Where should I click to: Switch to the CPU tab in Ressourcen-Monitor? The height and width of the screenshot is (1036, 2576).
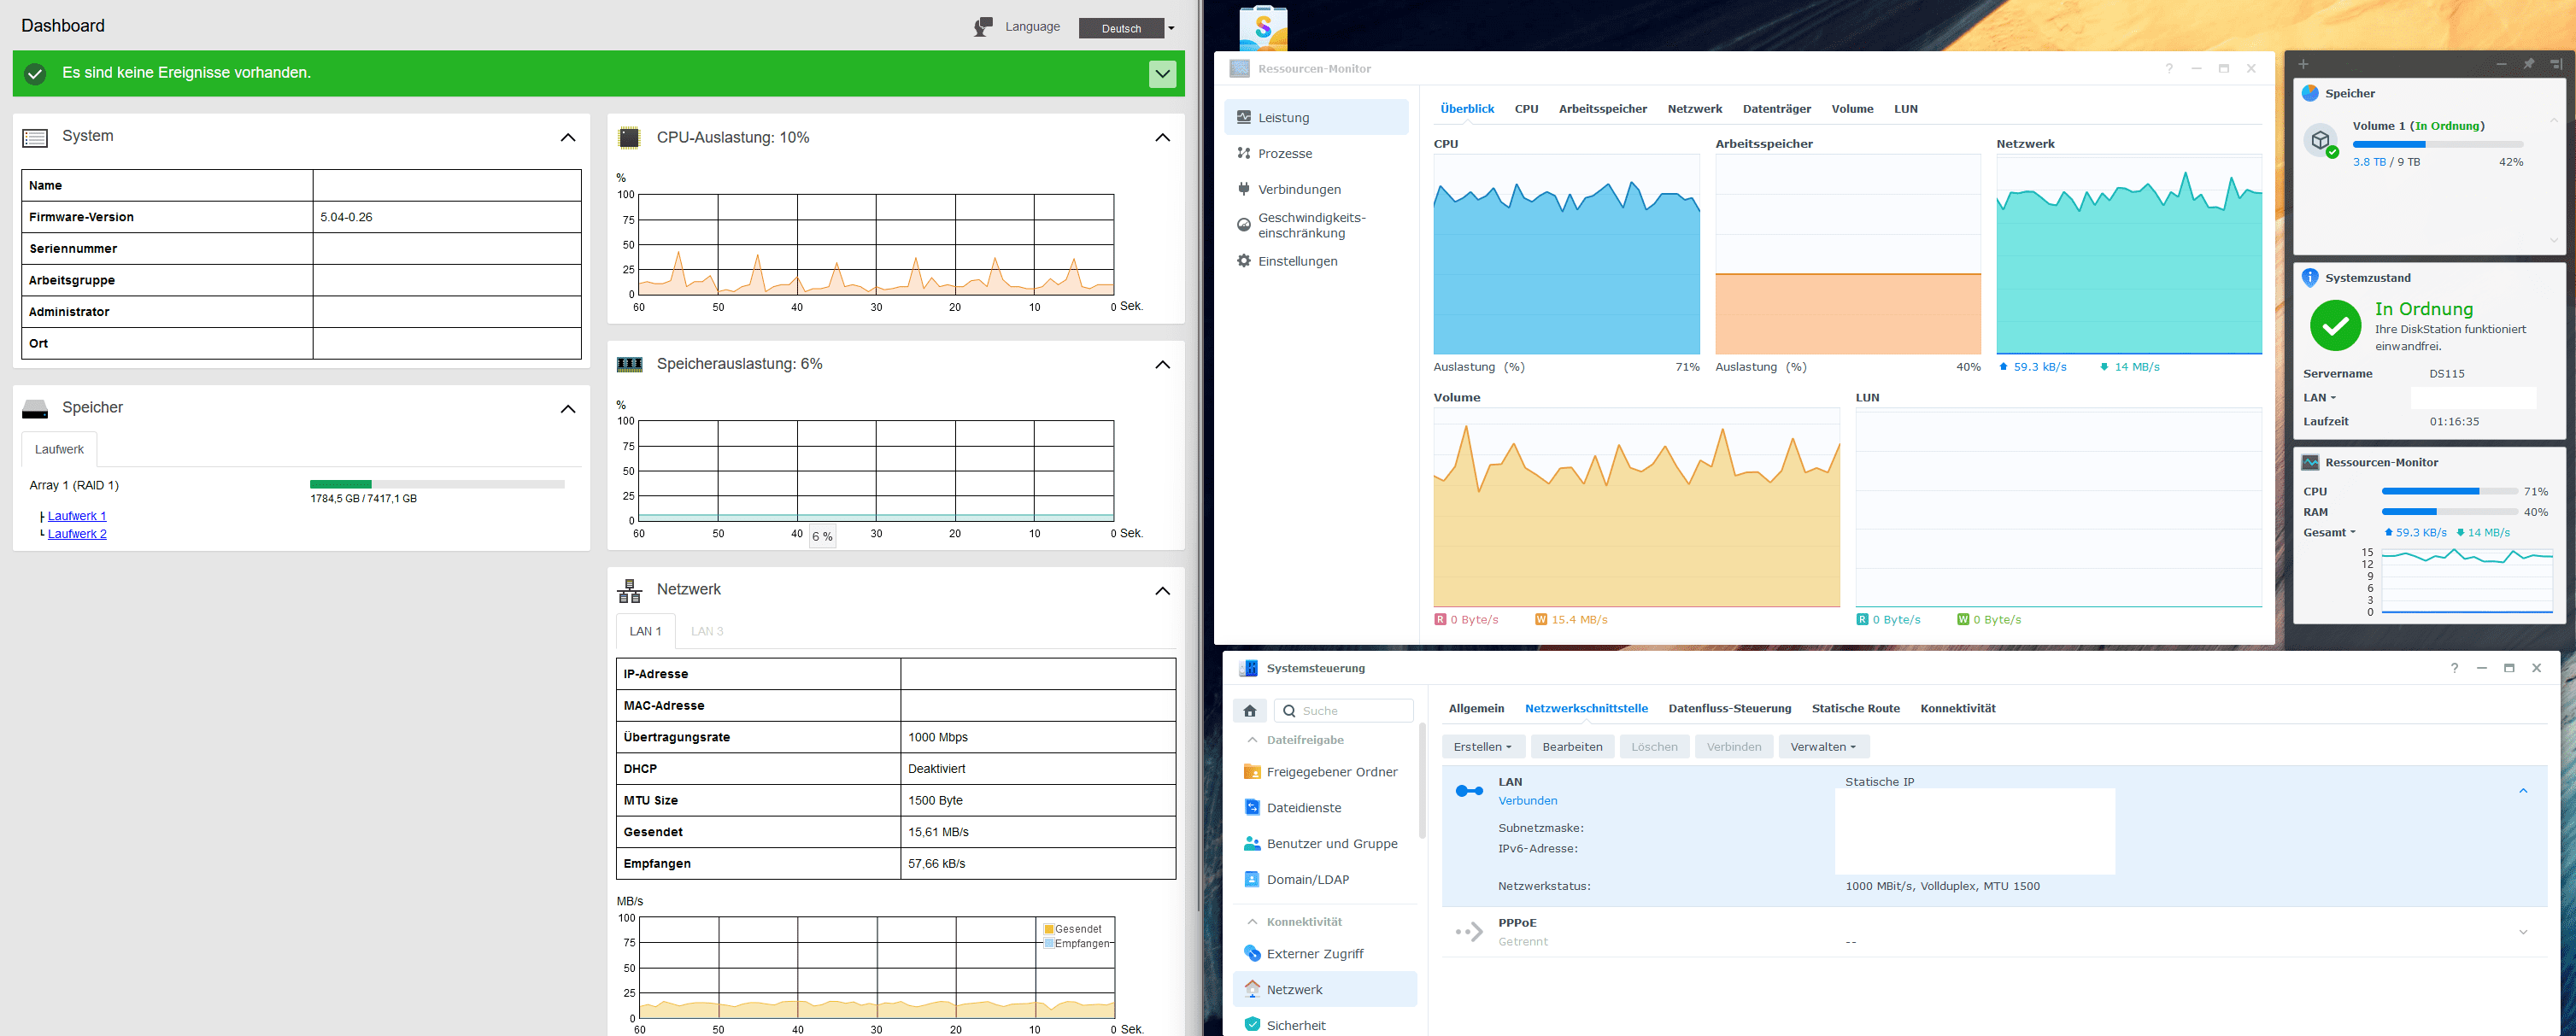coord(1526,109)
